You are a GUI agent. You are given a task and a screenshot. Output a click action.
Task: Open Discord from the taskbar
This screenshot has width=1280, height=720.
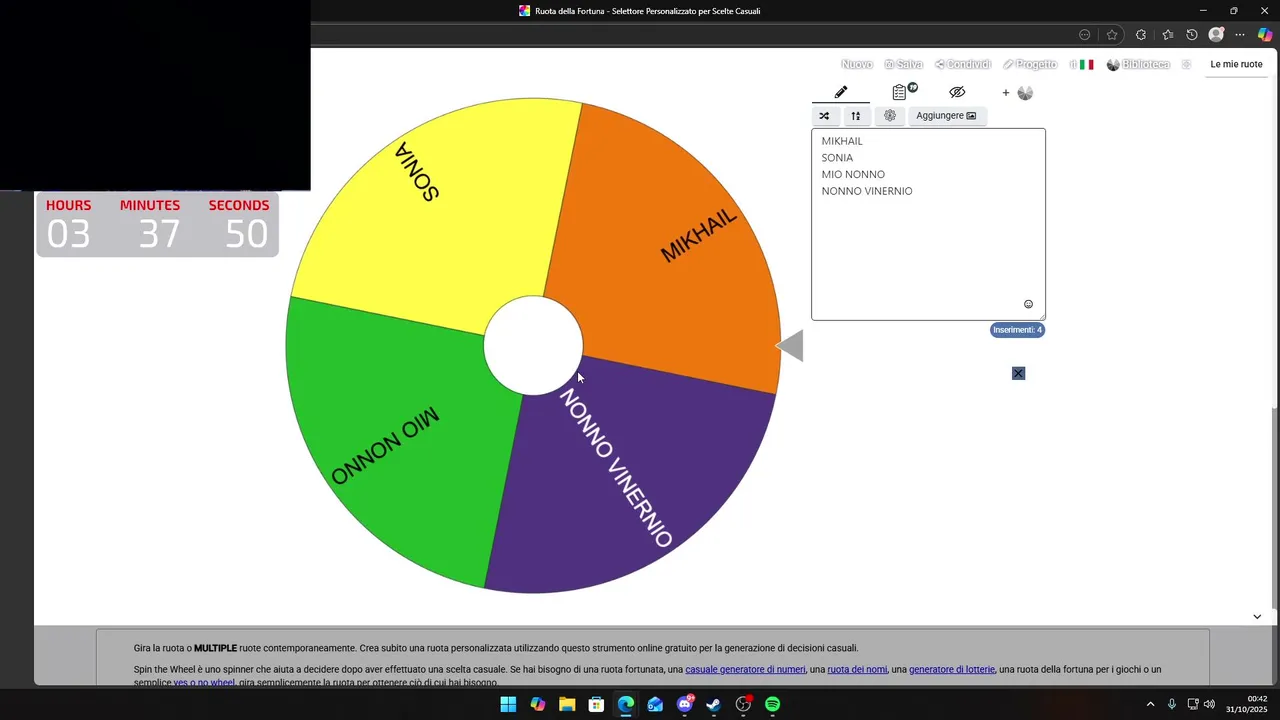(x=685, y=704)
